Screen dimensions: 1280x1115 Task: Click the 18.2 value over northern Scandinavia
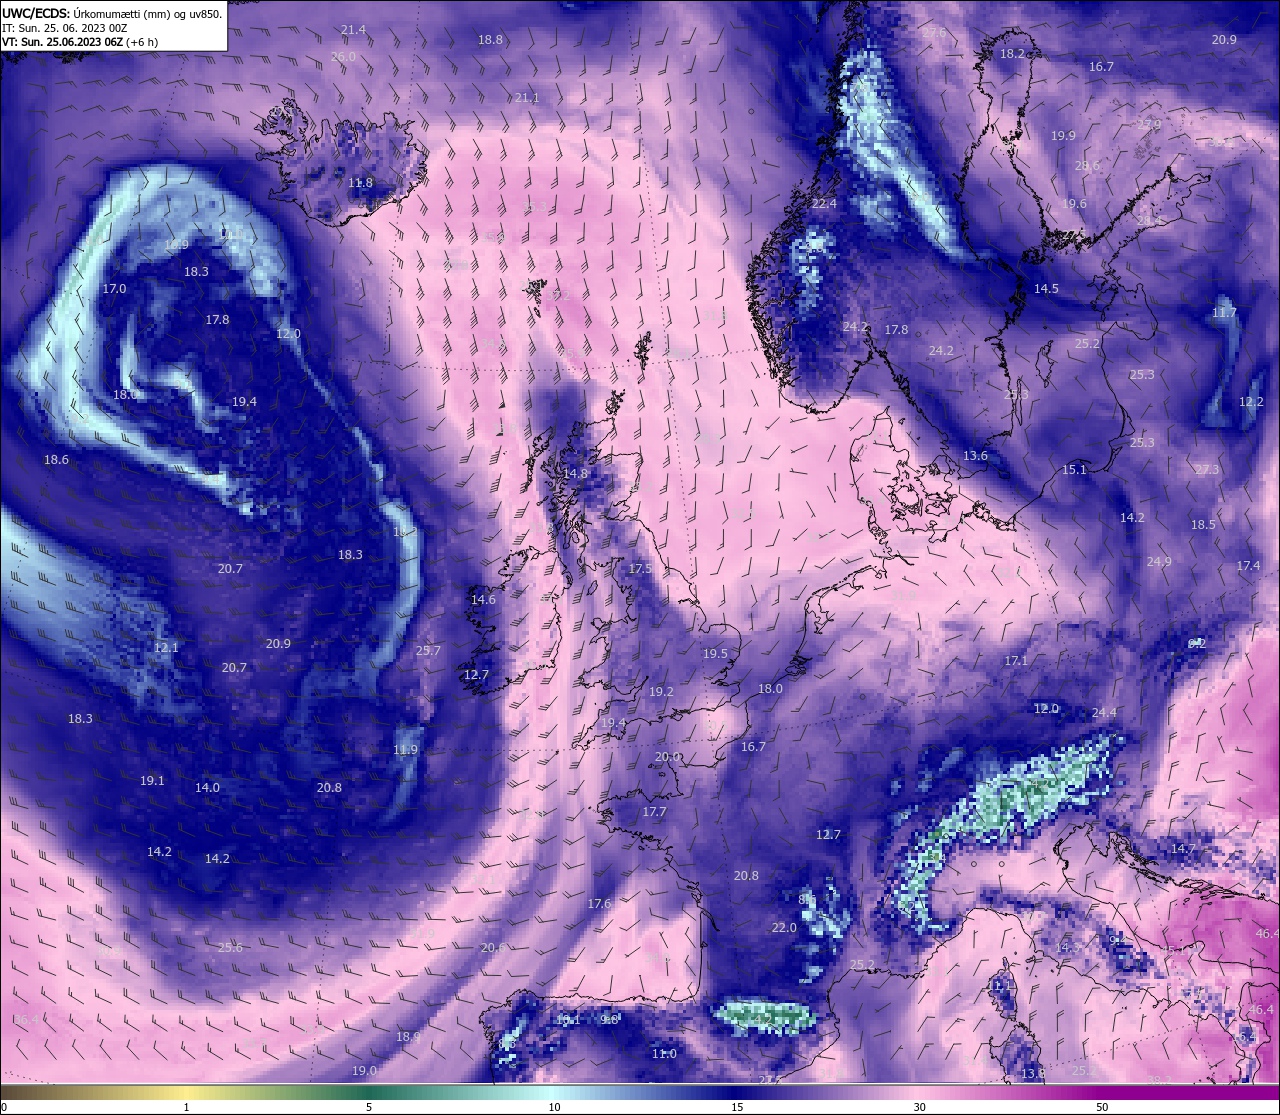1013,53
